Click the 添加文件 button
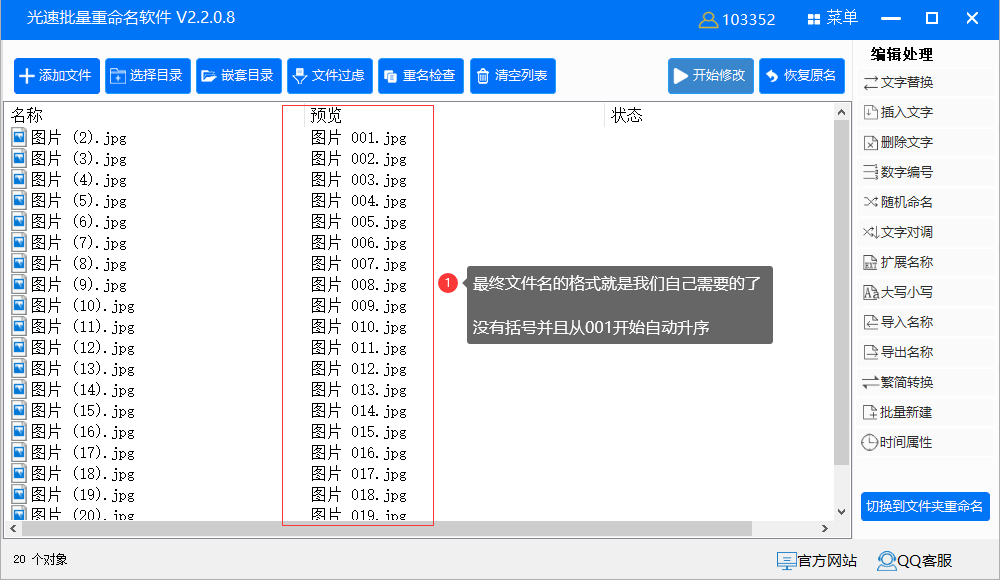The image size is (1000, 580). [57, 76]
